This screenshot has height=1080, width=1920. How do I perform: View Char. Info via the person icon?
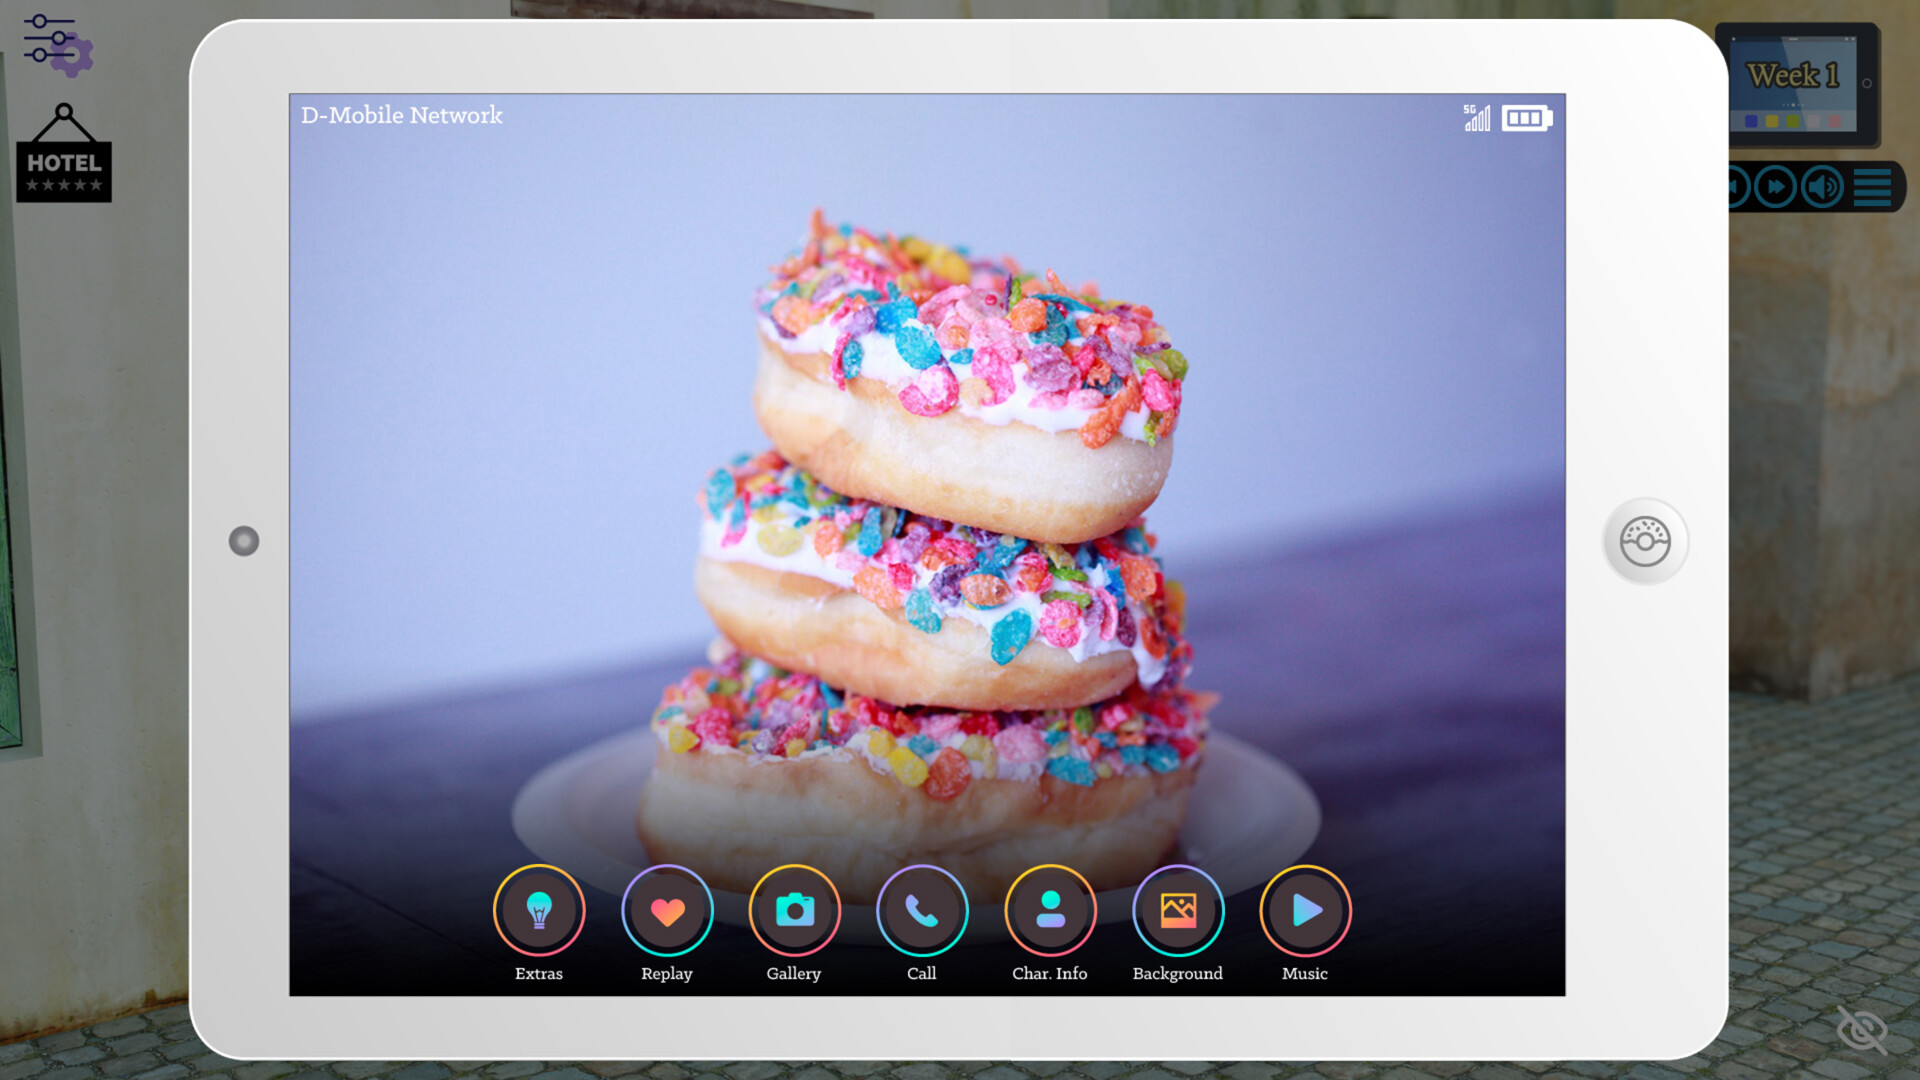[x=1049, y=910]
